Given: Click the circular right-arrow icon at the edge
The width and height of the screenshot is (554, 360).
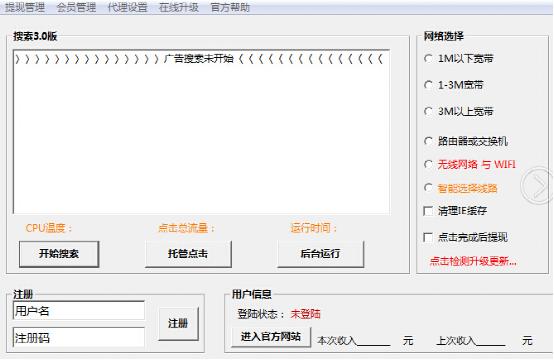Looking at the screenshot, I should tap(538, 185).
